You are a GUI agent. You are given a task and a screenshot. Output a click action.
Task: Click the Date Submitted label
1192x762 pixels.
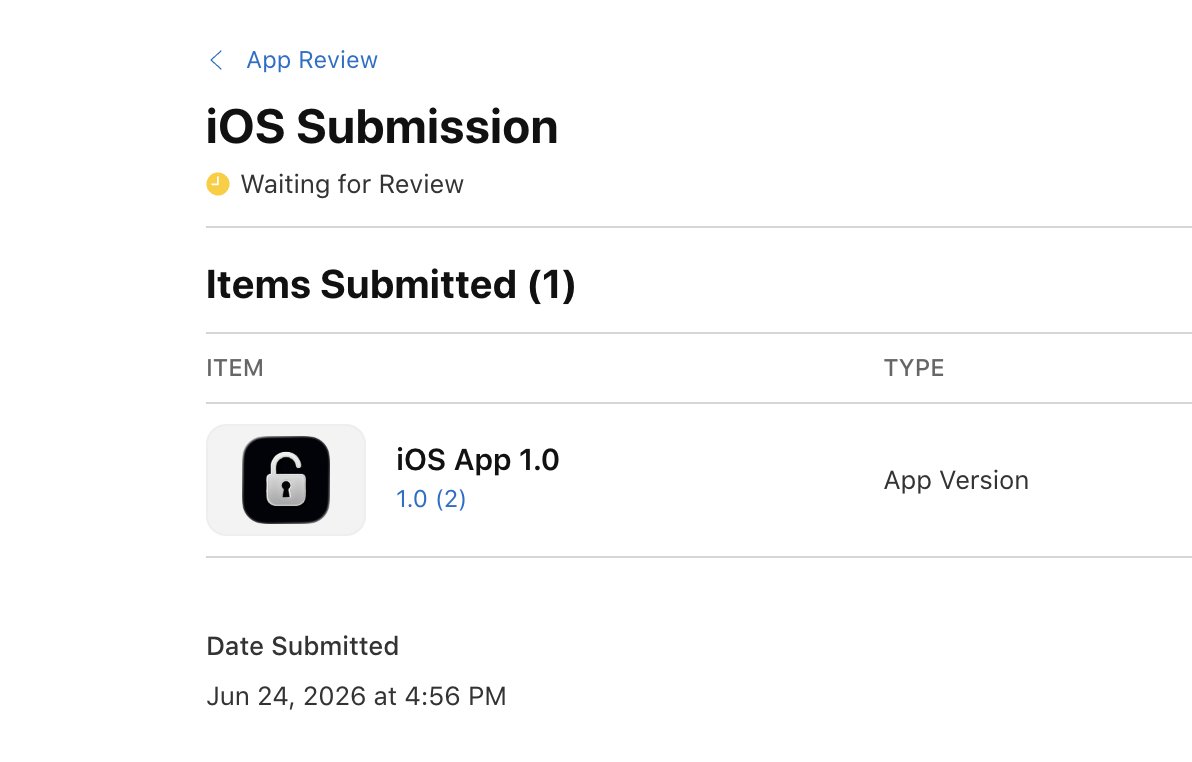tap(303, 646)
